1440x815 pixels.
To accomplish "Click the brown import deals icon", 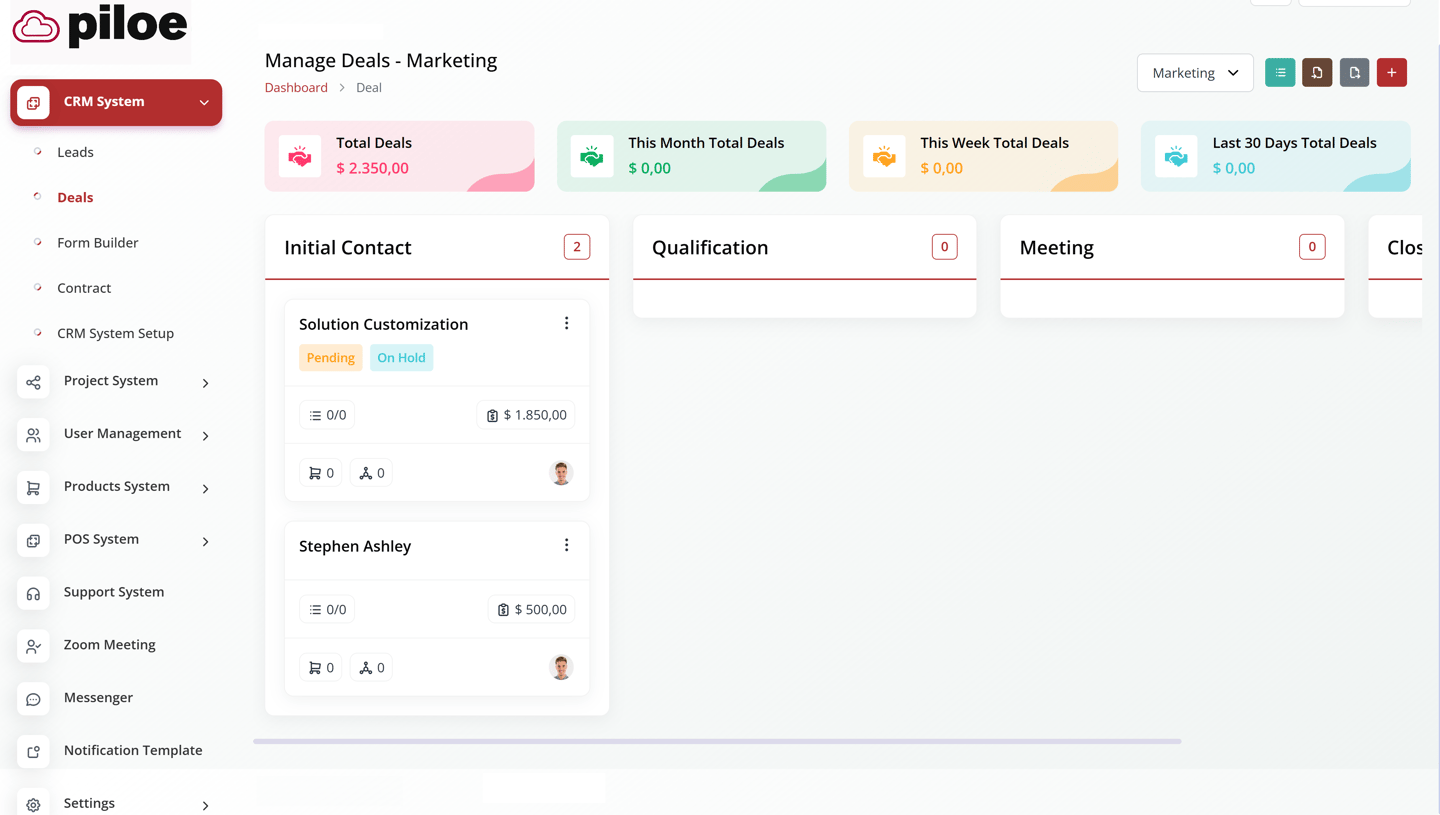I will (x=1317, y=73).
